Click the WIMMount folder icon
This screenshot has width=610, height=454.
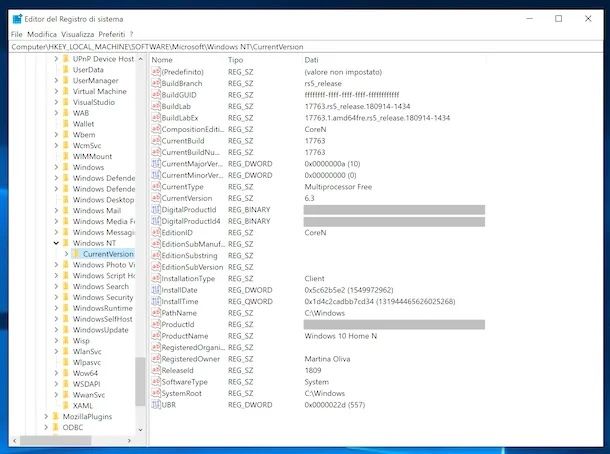[x=66, y=156]
